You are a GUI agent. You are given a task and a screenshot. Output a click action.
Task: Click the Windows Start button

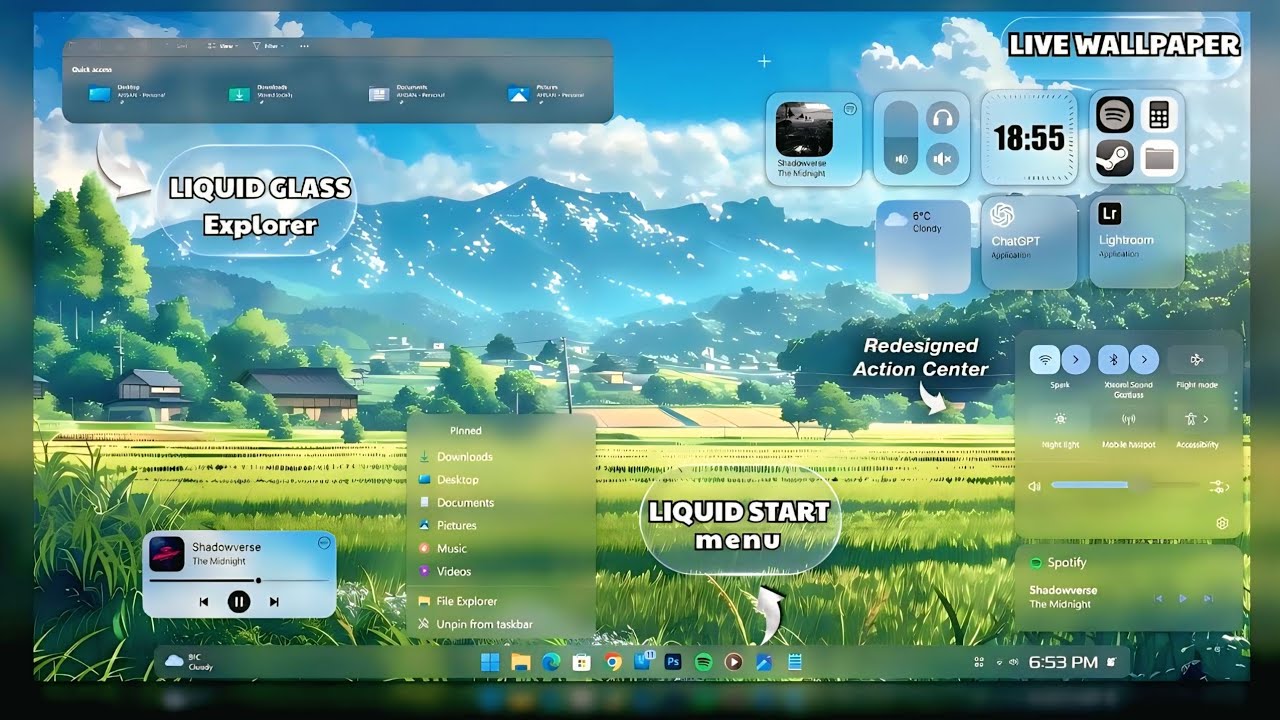(490, 662)
